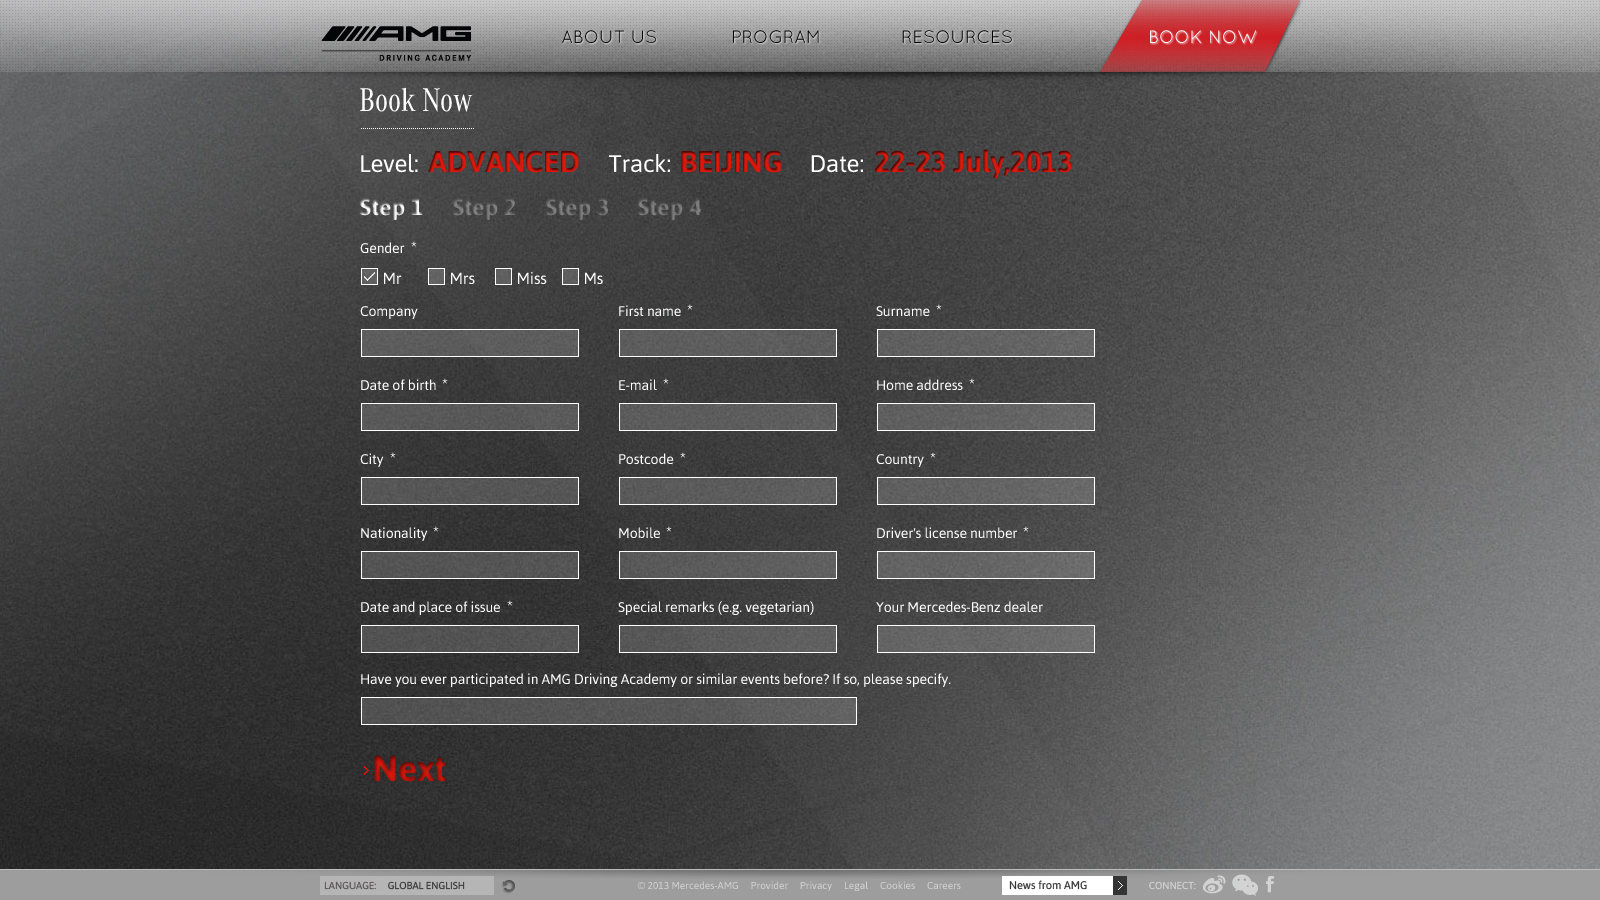Focus the Company input field
This screenshot has width=1600, height=900.
[469, 343]
